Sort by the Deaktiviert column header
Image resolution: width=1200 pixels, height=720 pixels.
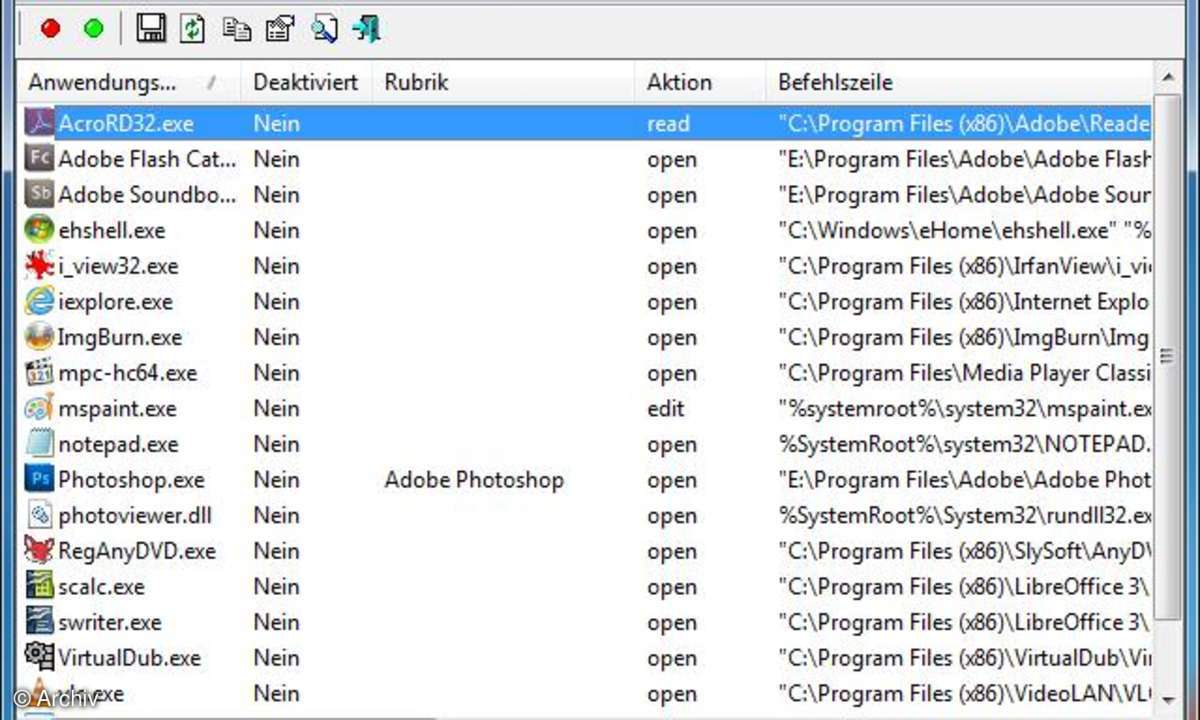pyautogui.click(x=306, y=82)
